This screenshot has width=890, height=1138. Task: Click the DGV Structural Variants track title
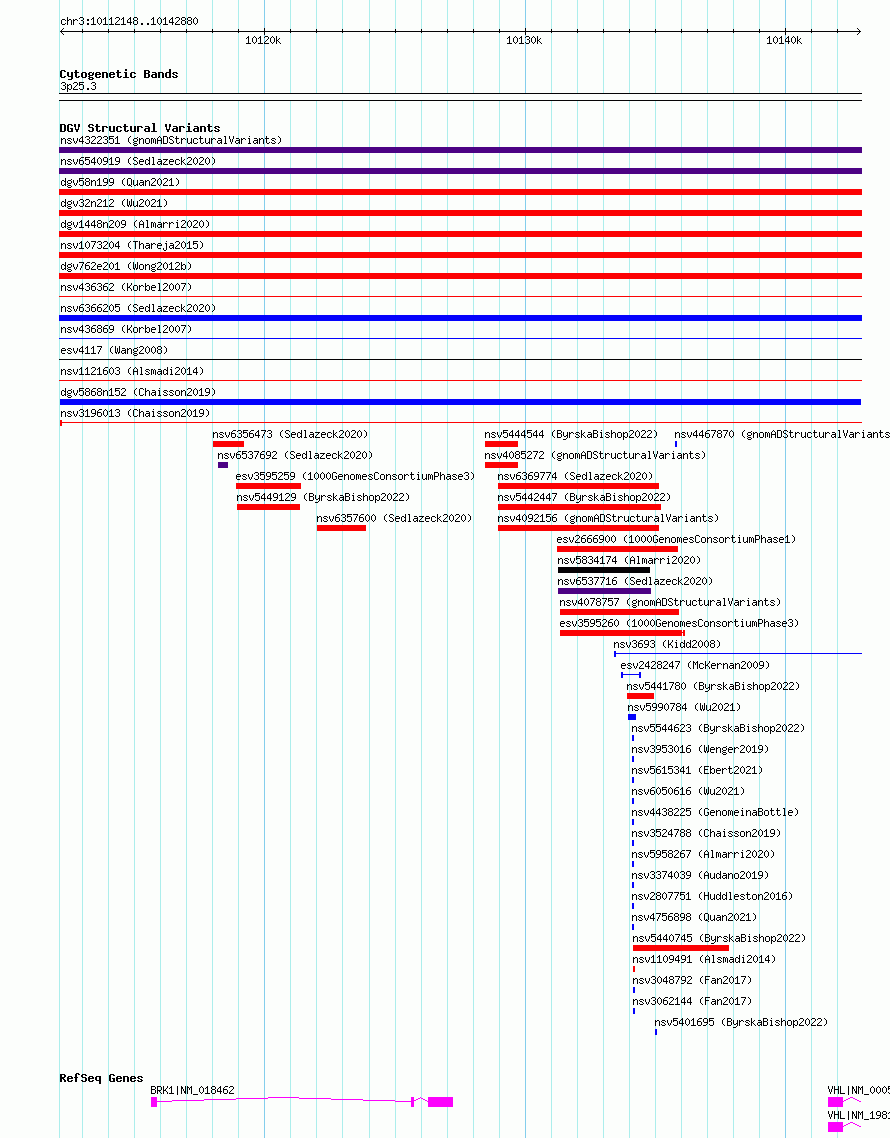140,128
